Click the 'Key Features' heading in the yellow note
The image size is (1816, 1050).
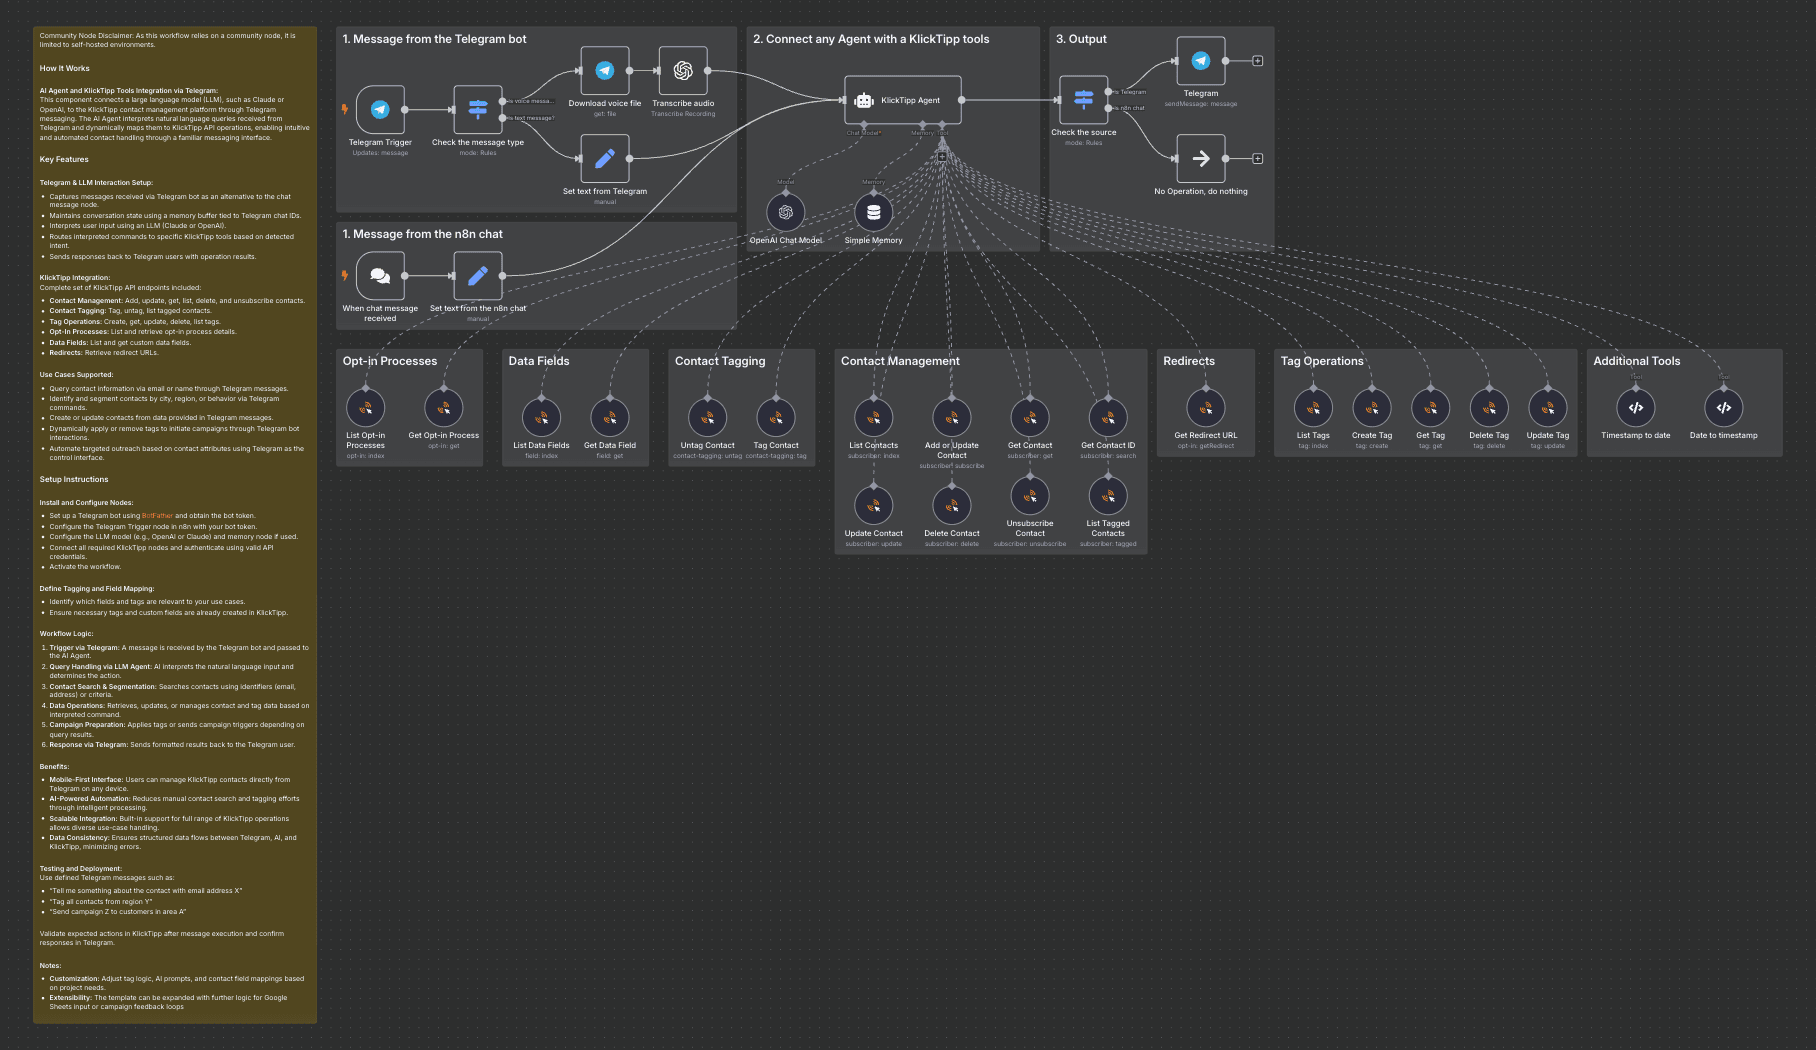click(64, 159)
